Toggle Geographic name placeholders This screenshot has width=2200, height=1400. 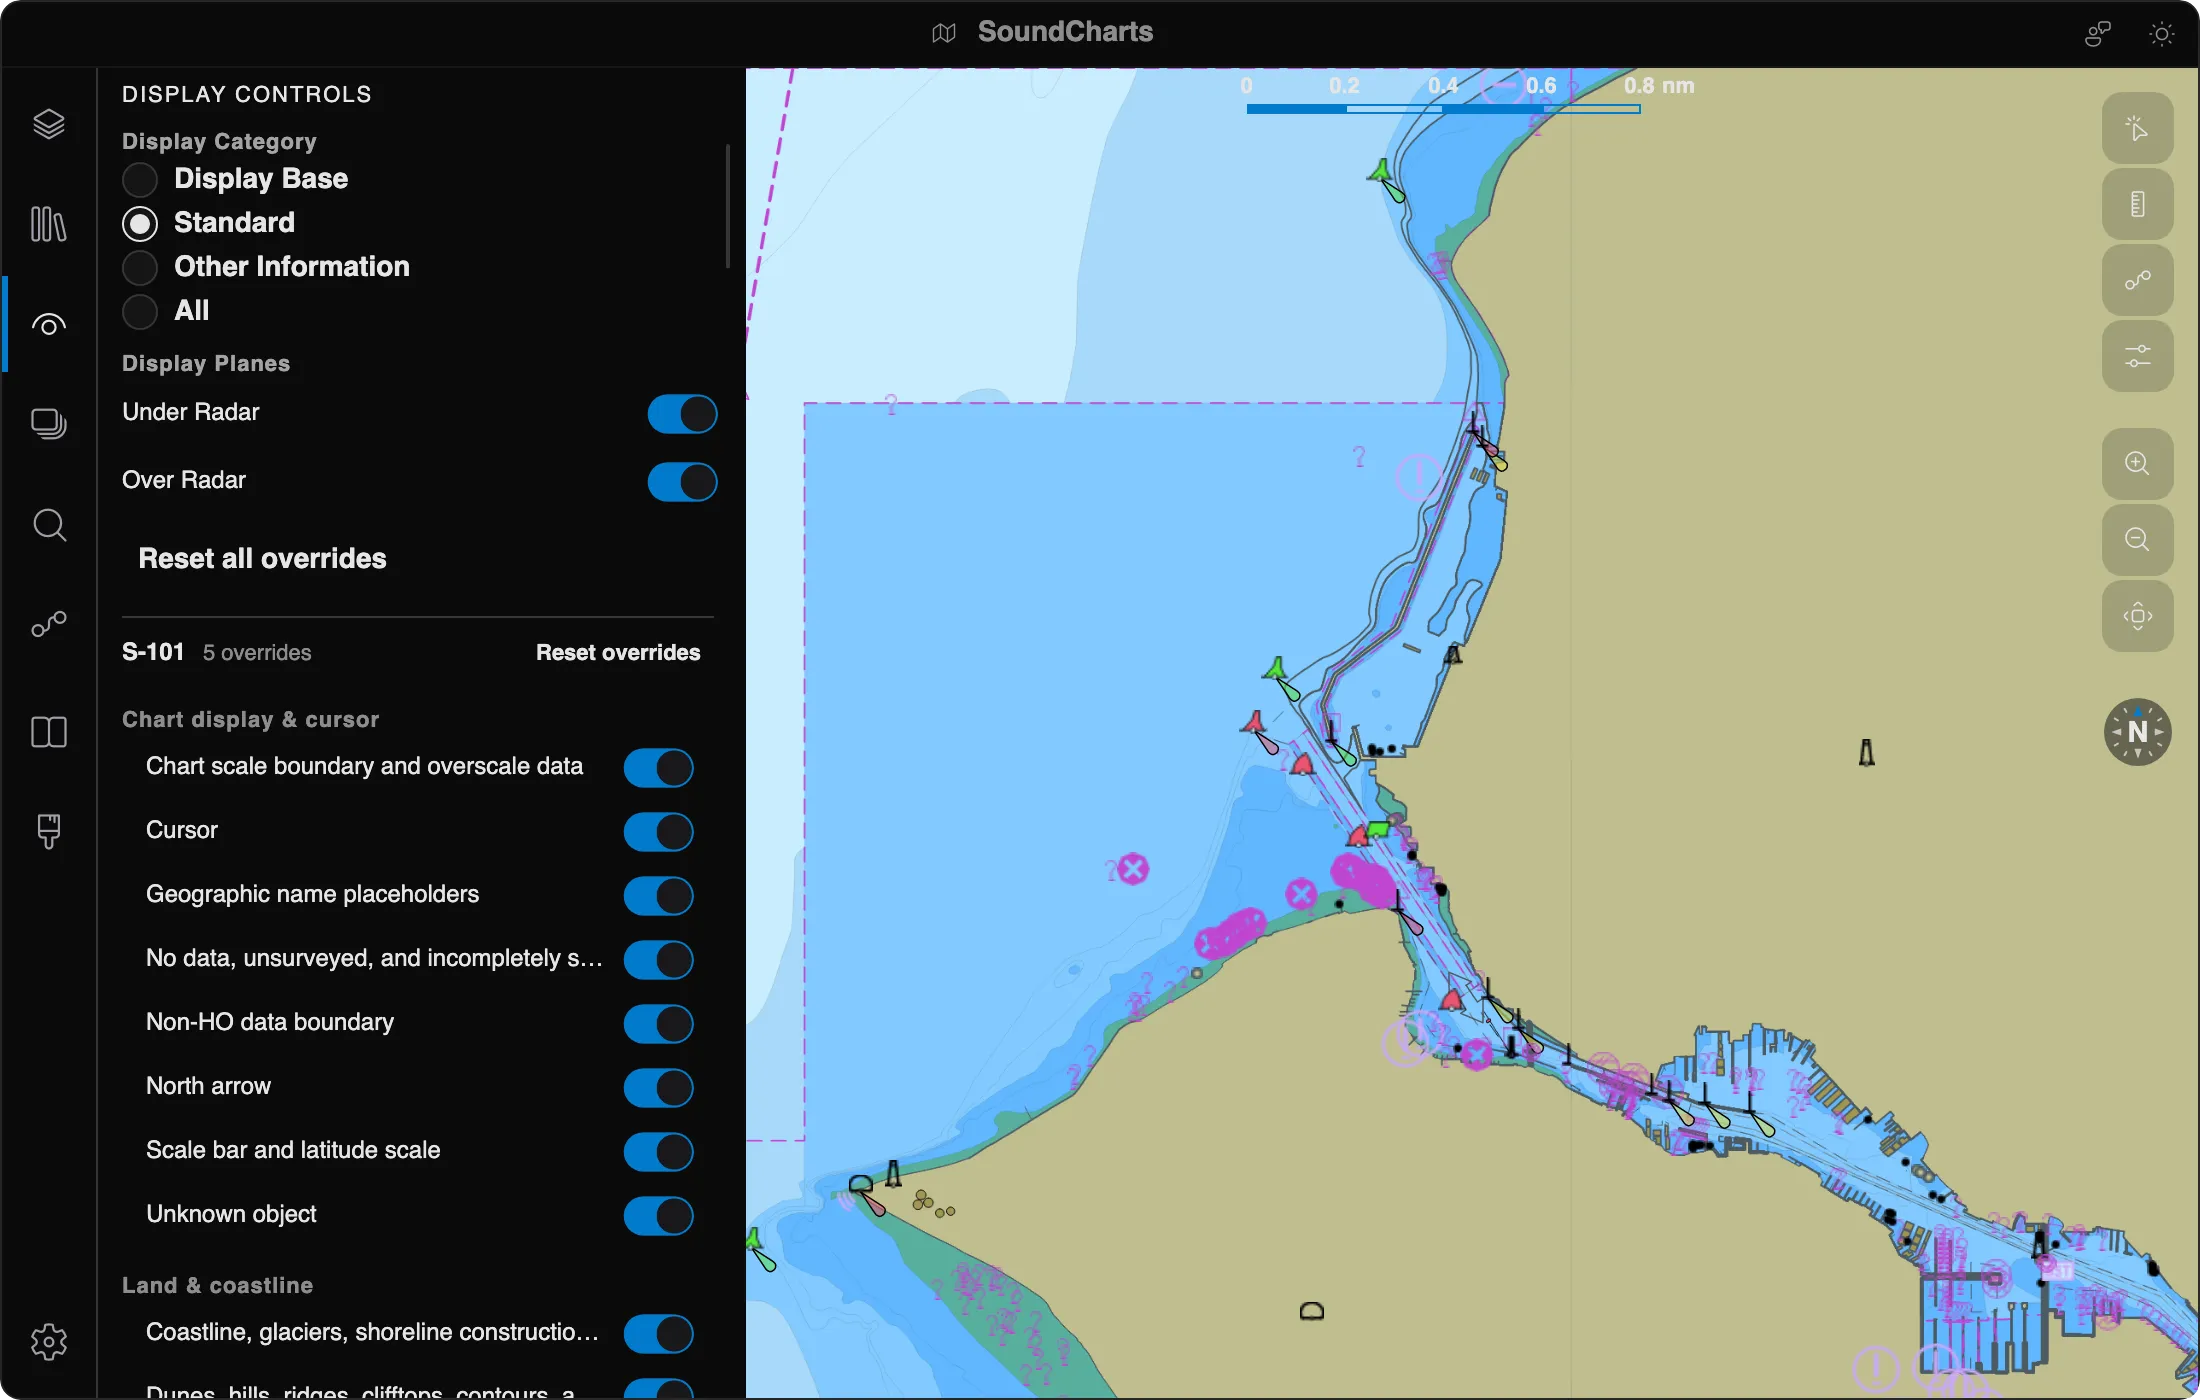[x=658, y=895]
